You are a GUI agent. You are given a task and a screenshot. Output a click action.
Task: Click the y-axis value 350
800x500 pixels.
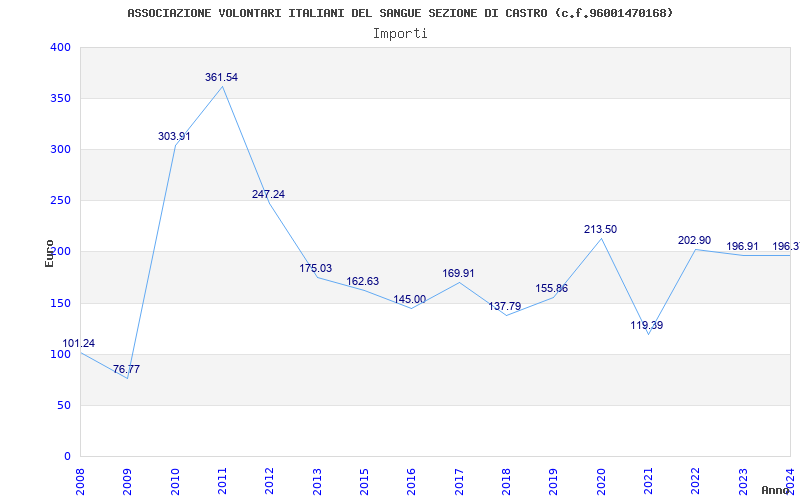tap(60, 98)
